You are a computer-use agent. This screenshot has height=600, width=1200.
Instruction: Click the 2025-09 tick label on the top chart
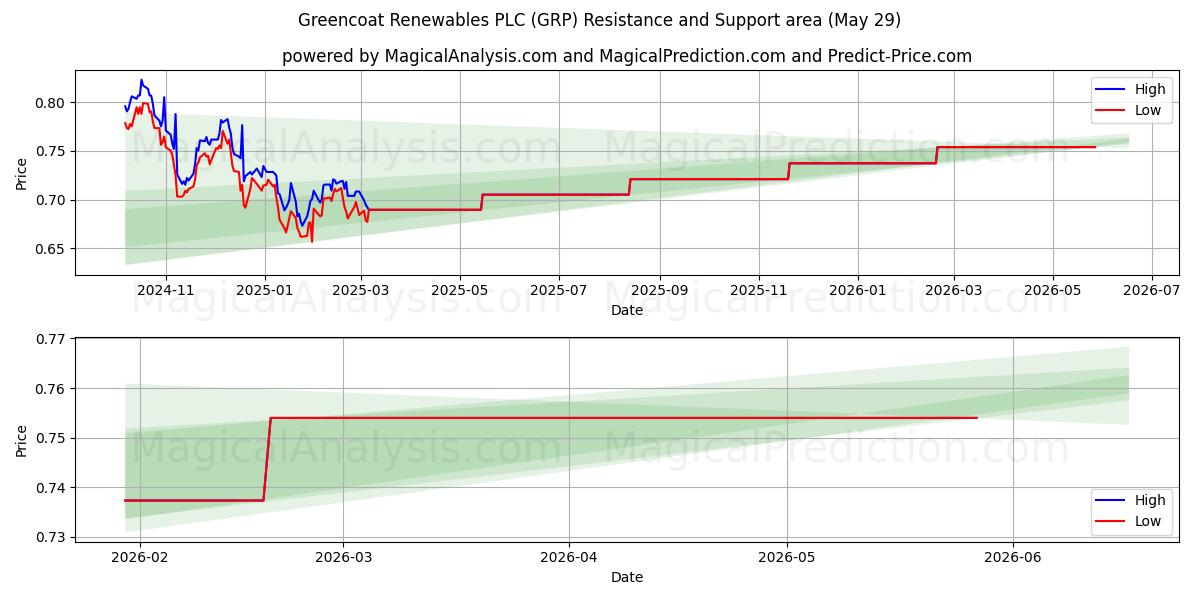click(659, 291)
